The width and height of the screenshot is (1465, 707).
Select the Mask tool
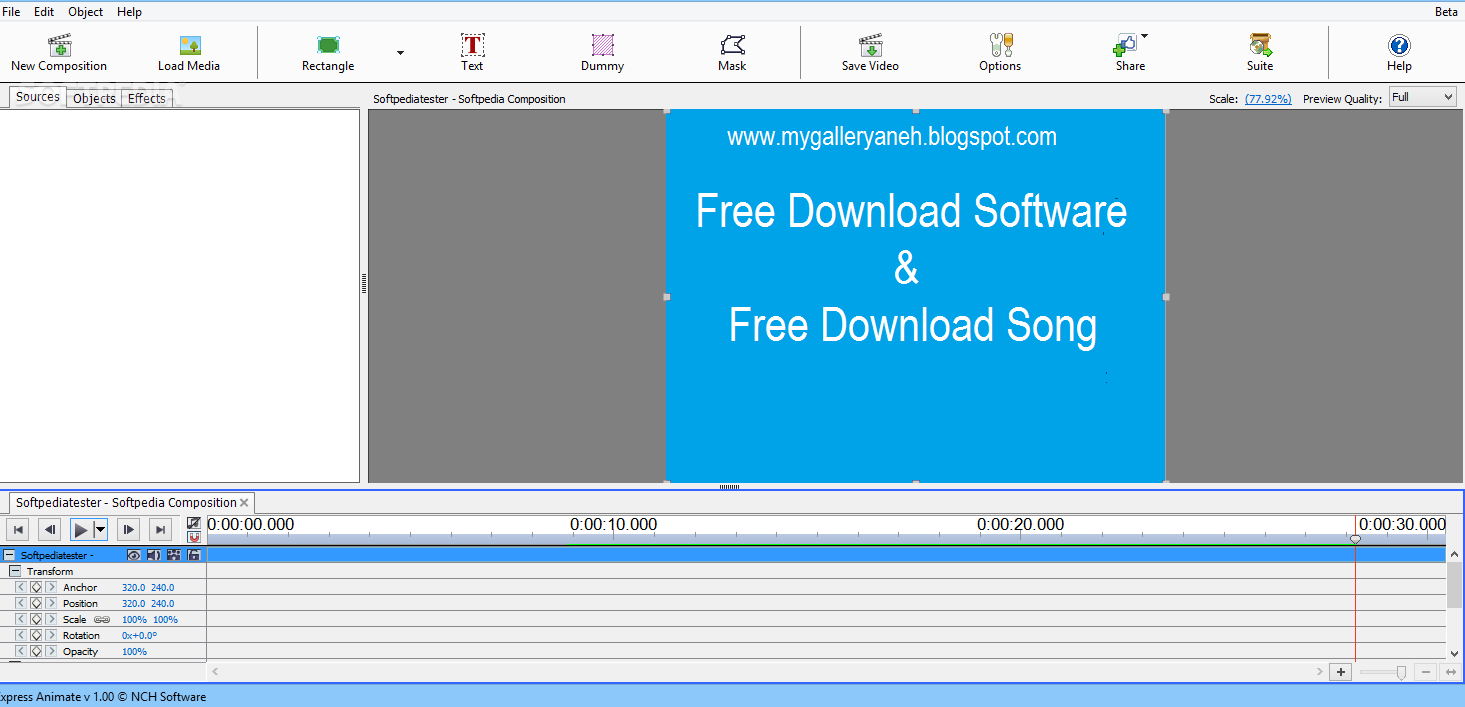[731, 52]
